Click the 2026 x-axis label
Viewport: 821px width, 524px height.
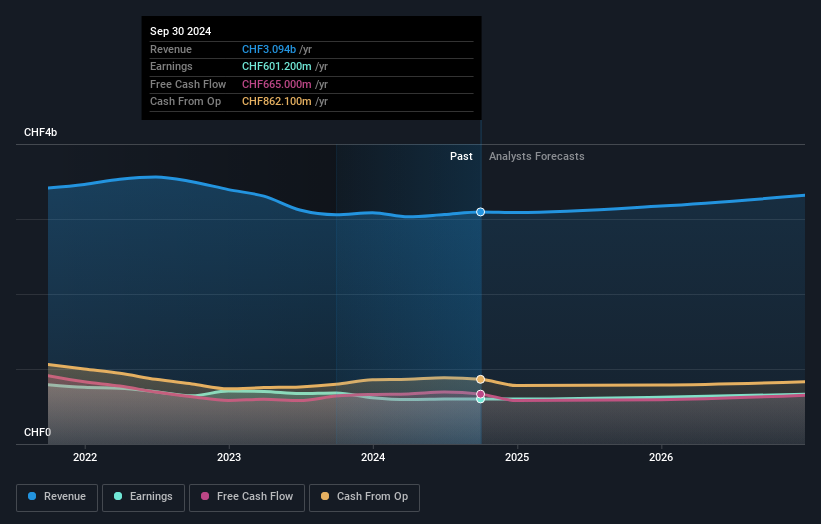tap(661, 457)
